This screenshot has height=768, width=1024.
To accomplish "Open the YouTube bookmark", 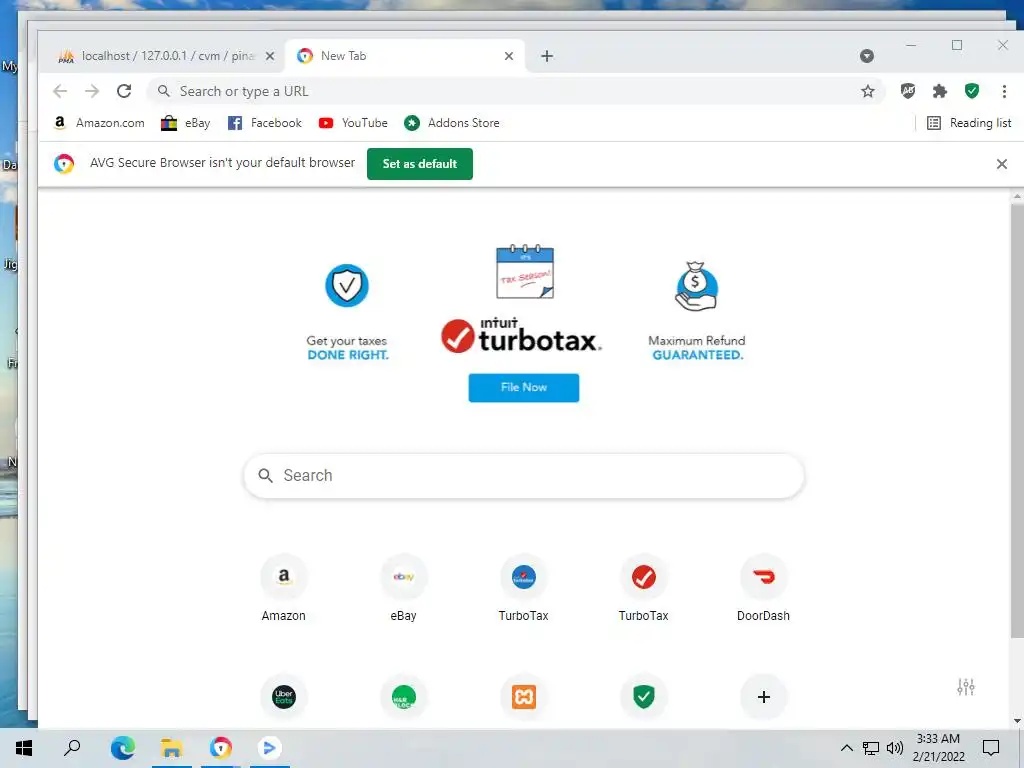I will pos(353,123).
